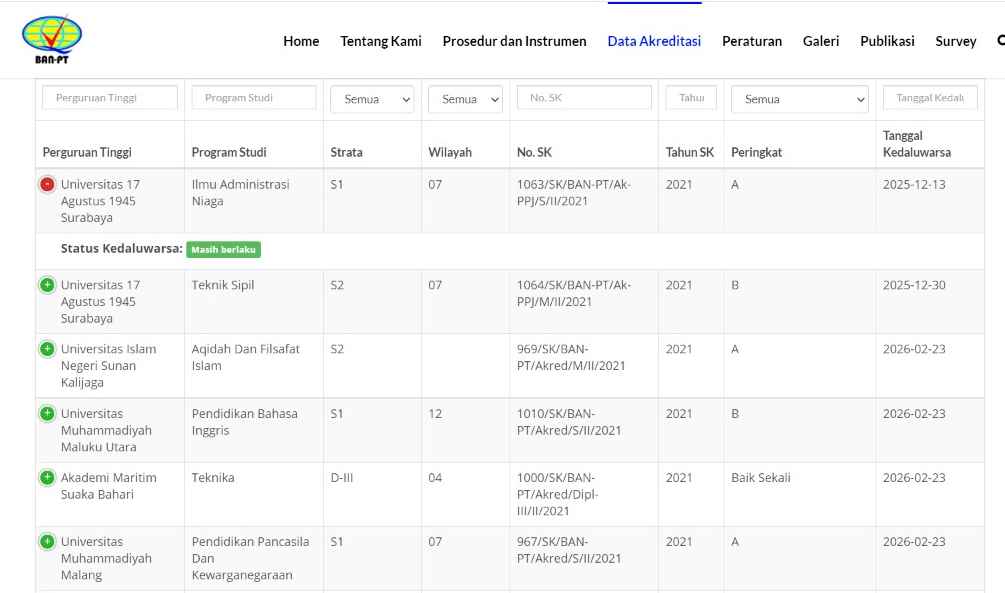Click the BAN-PT logo
Image resolution: width=1005 pixels, height=593 pixels.
(52, 41)
